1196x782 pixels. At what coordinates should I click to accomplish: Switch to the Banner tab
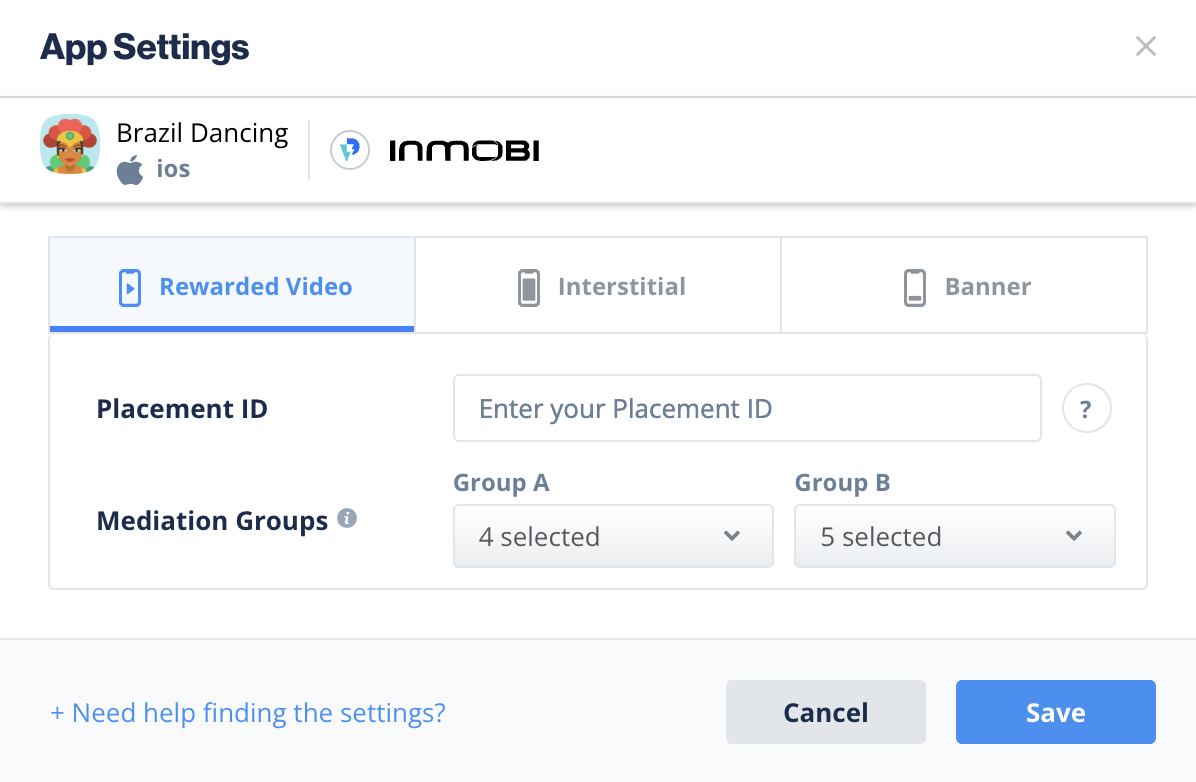pyautogui.click(x=964, y=285)
